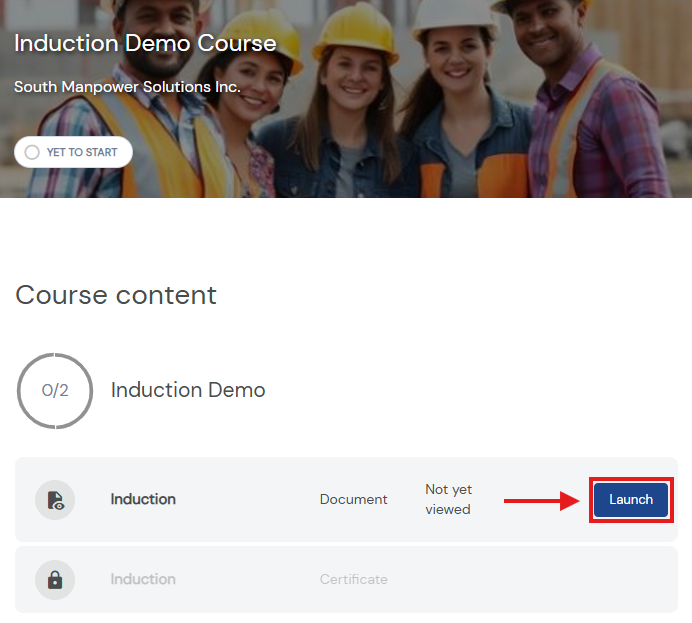Viewport: 692px width, 623px height.
Task: Click the red arrow pointing to Launch
Action: 542,500
